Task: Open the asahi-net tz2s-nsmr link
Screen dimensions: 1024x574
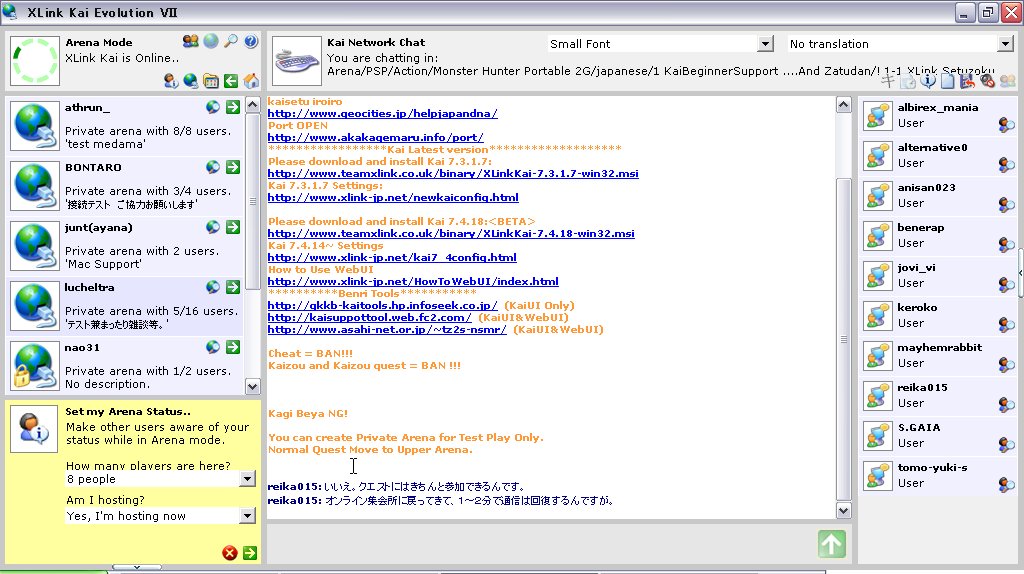Action: click(387, 330)
